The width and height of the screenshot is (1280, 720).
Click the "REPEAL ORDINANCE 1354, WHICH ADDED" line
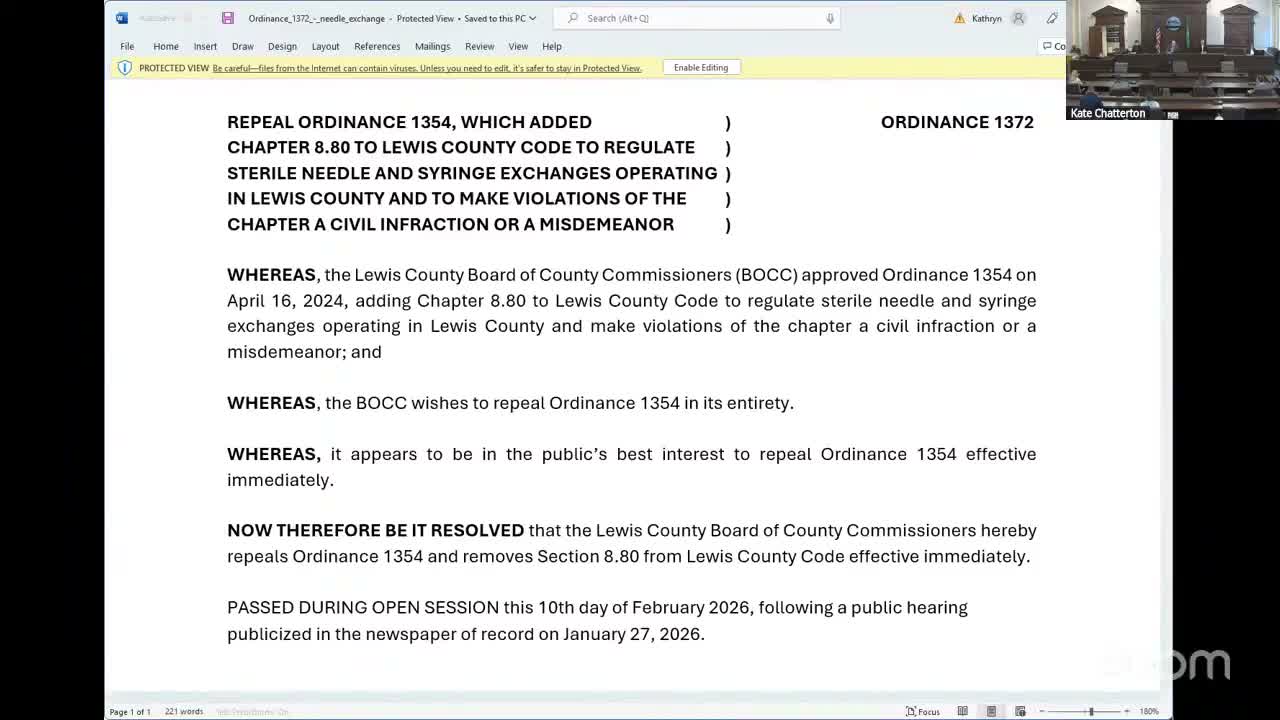tap(410, 122)
